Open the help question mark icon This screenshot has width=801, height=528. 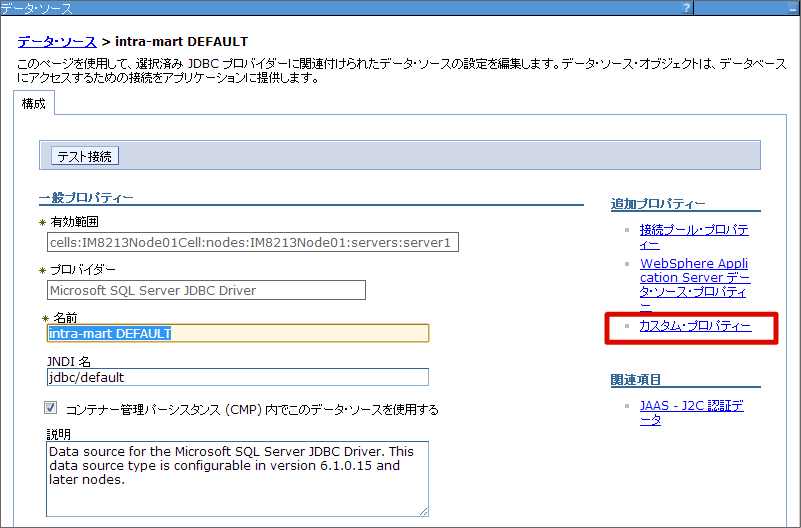coord(686,7)
